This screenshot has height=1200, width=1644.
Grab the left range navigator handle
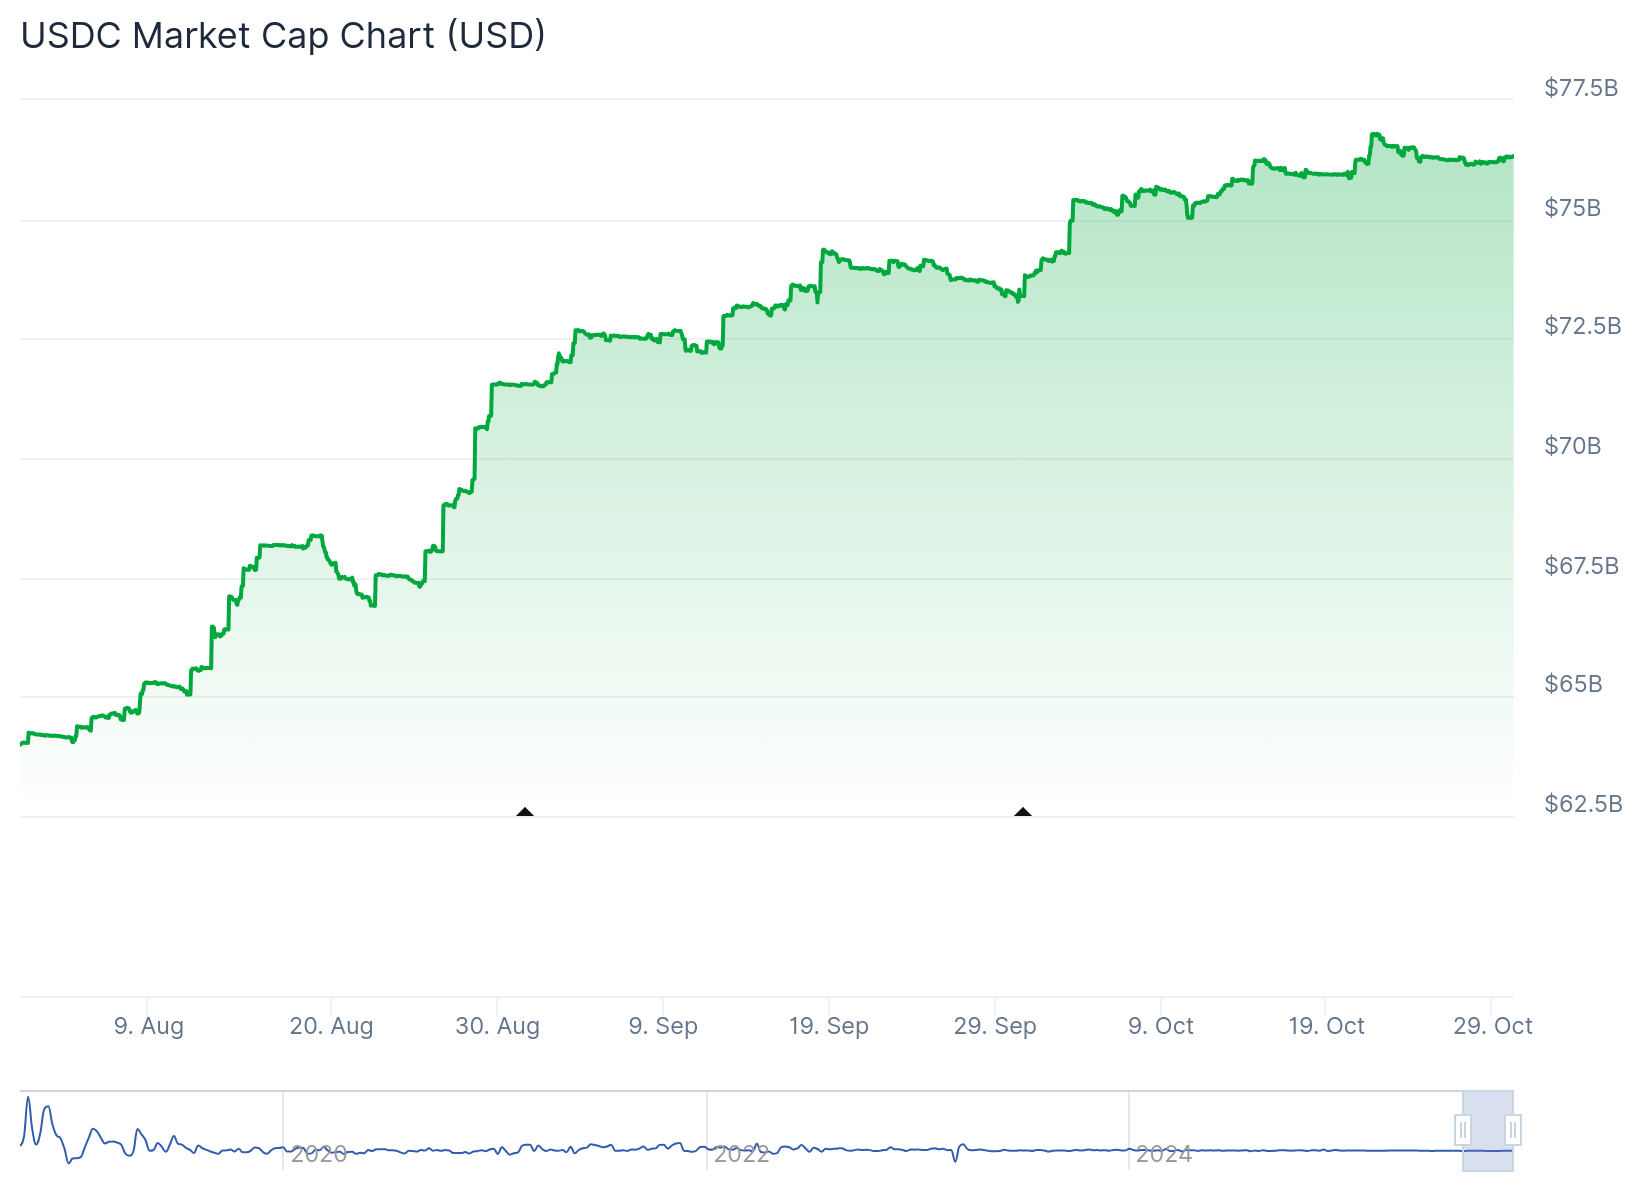point(1463,1130)
